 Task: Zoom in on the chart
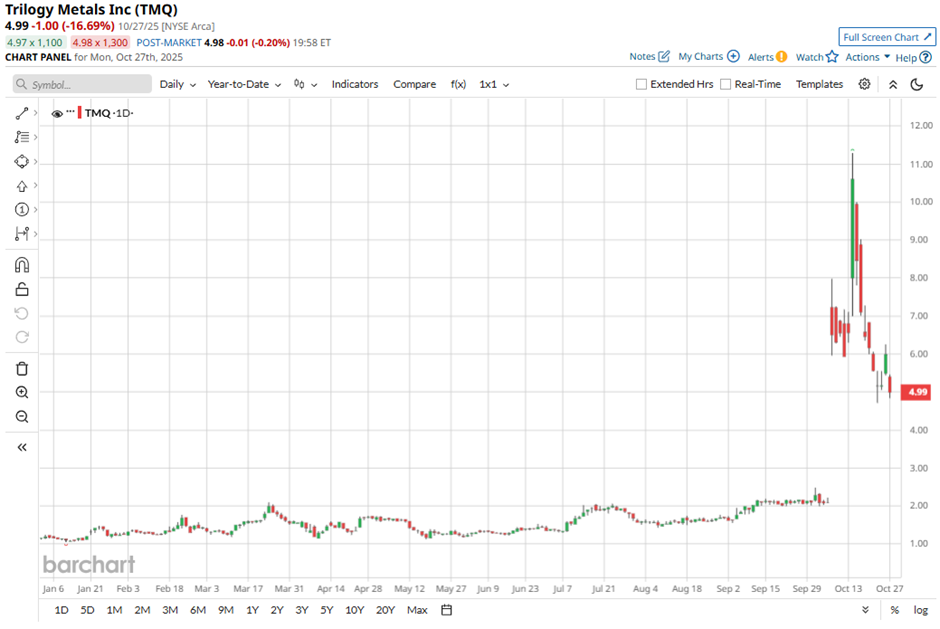(x=22, y=393)
